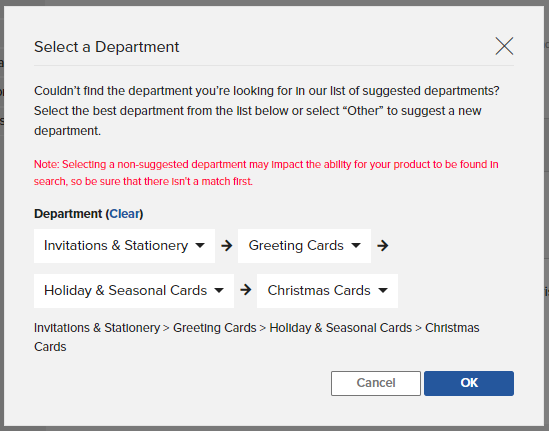Confirm selection with the OK button

click(469, 383)
